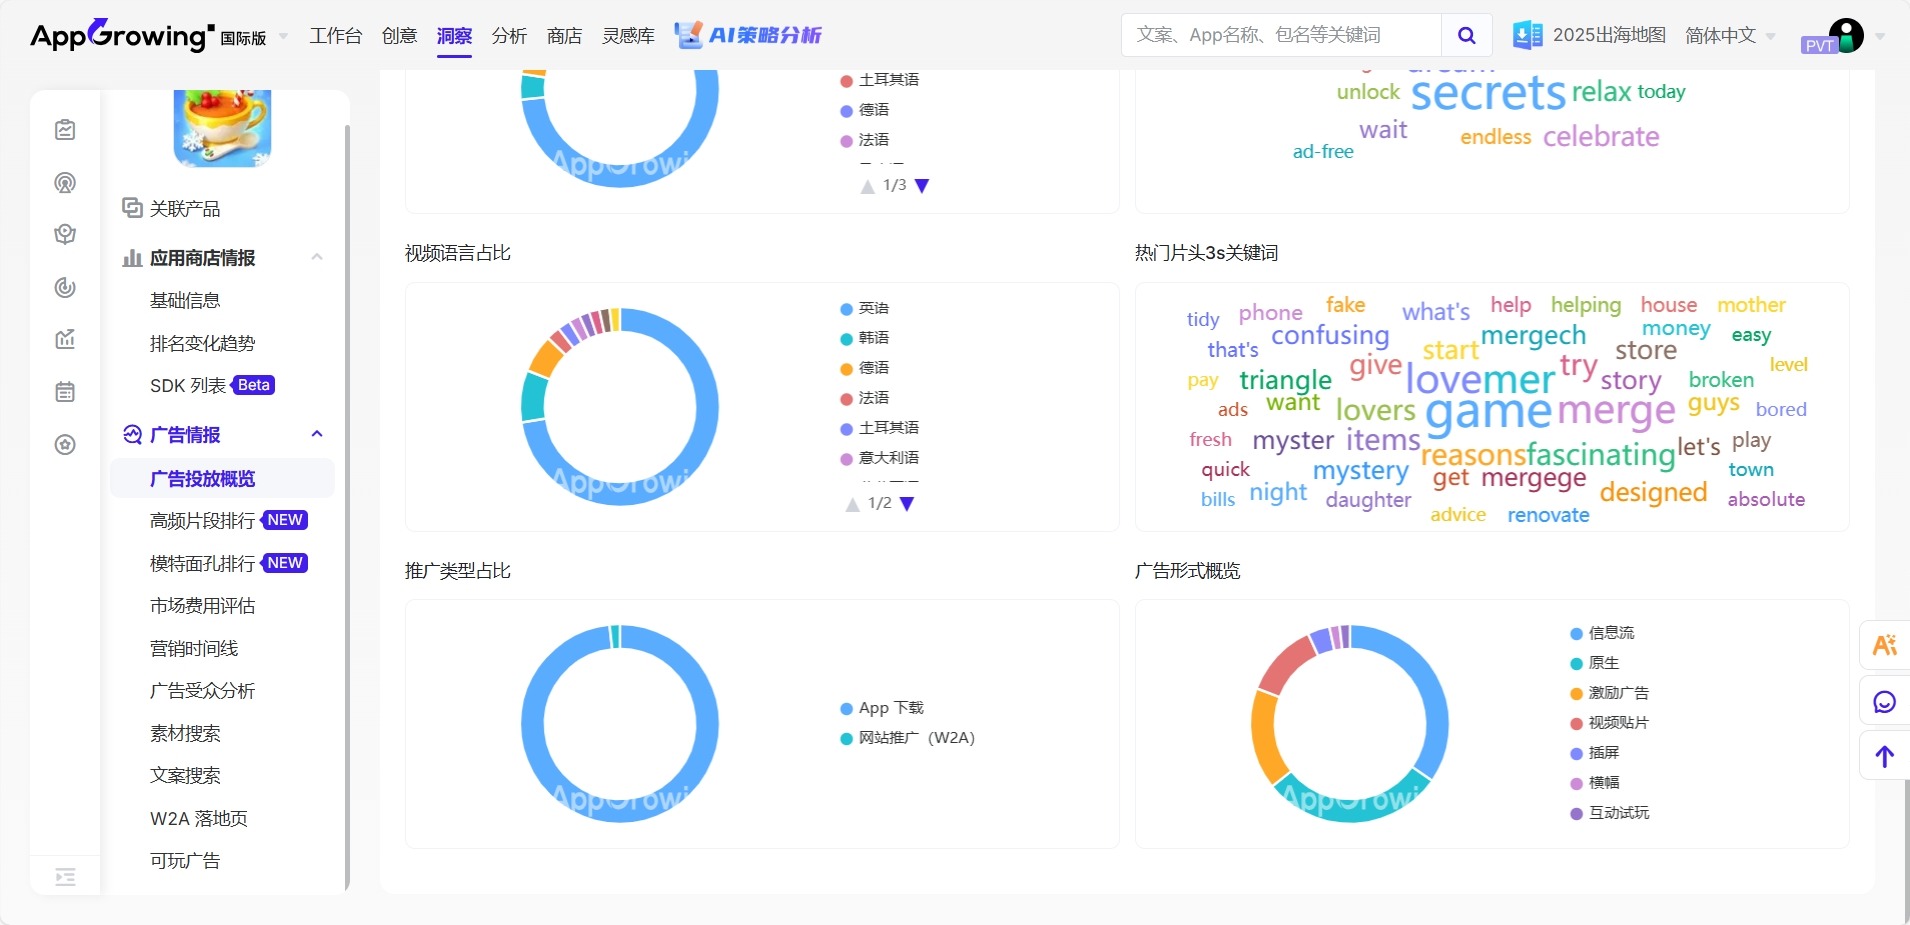The image size is (1910, 925).
Task: Open the 创意 top menu tab
Action: point(399,36)
